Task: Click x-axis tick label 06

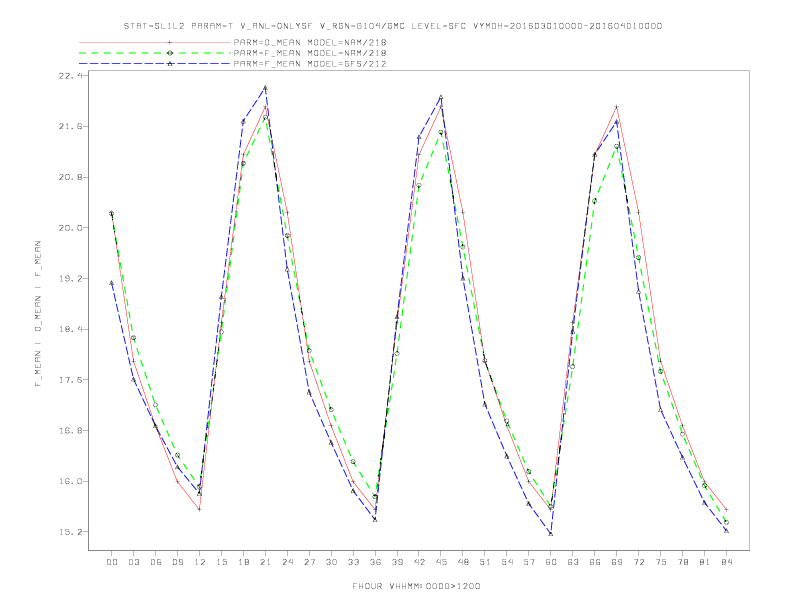Action: (156, 562)
